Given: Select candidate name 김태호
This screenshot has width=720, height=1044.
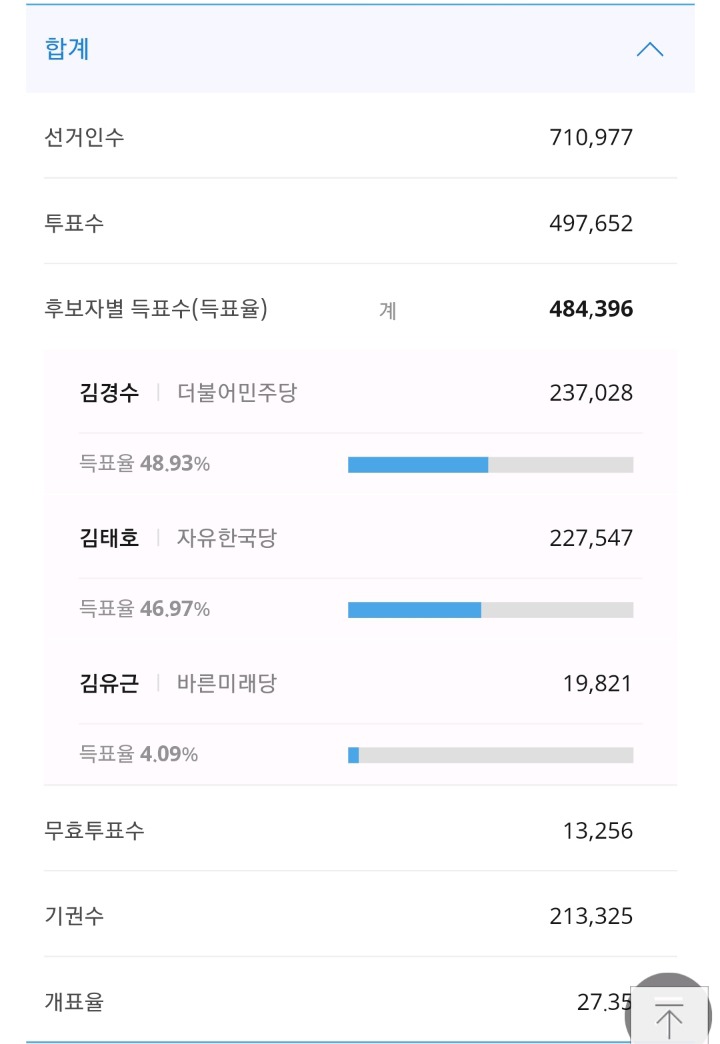Looking at the screenshot, I should 108,537.
